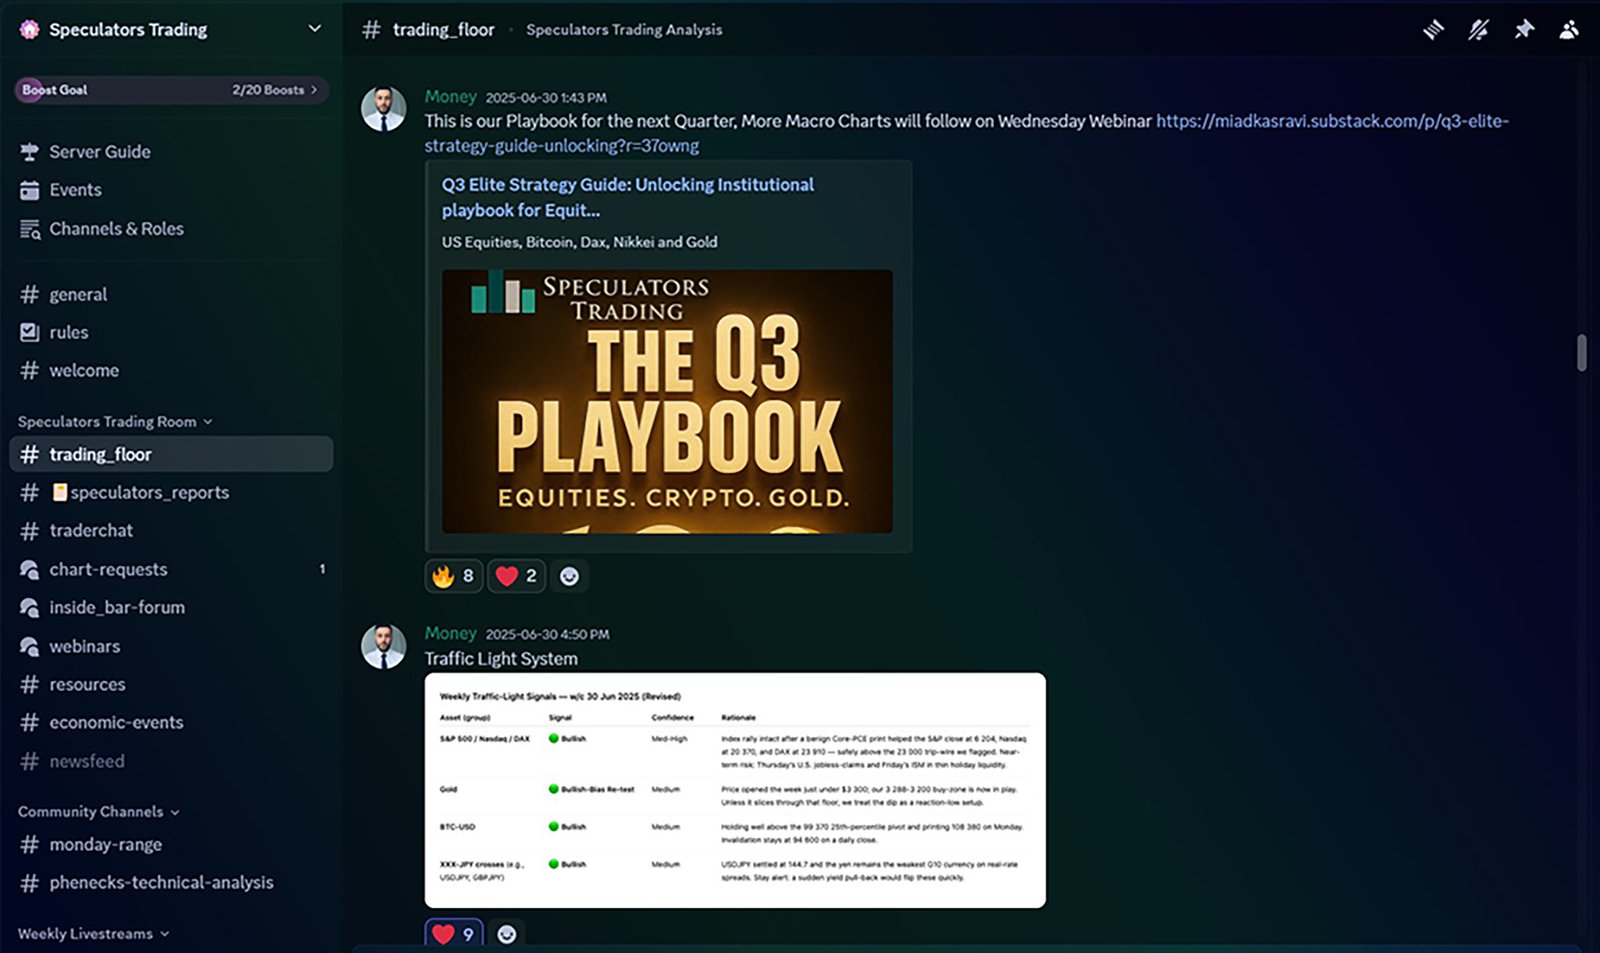Open the Traffic Light Signals table image
The image size is (1600, 953).
click(735, 790)
